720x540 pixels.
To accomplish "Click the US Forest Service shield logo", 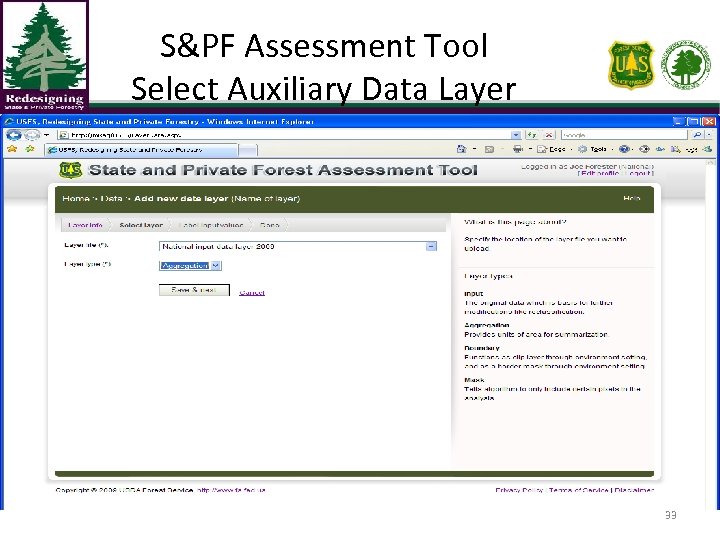I will click(71, 170).
